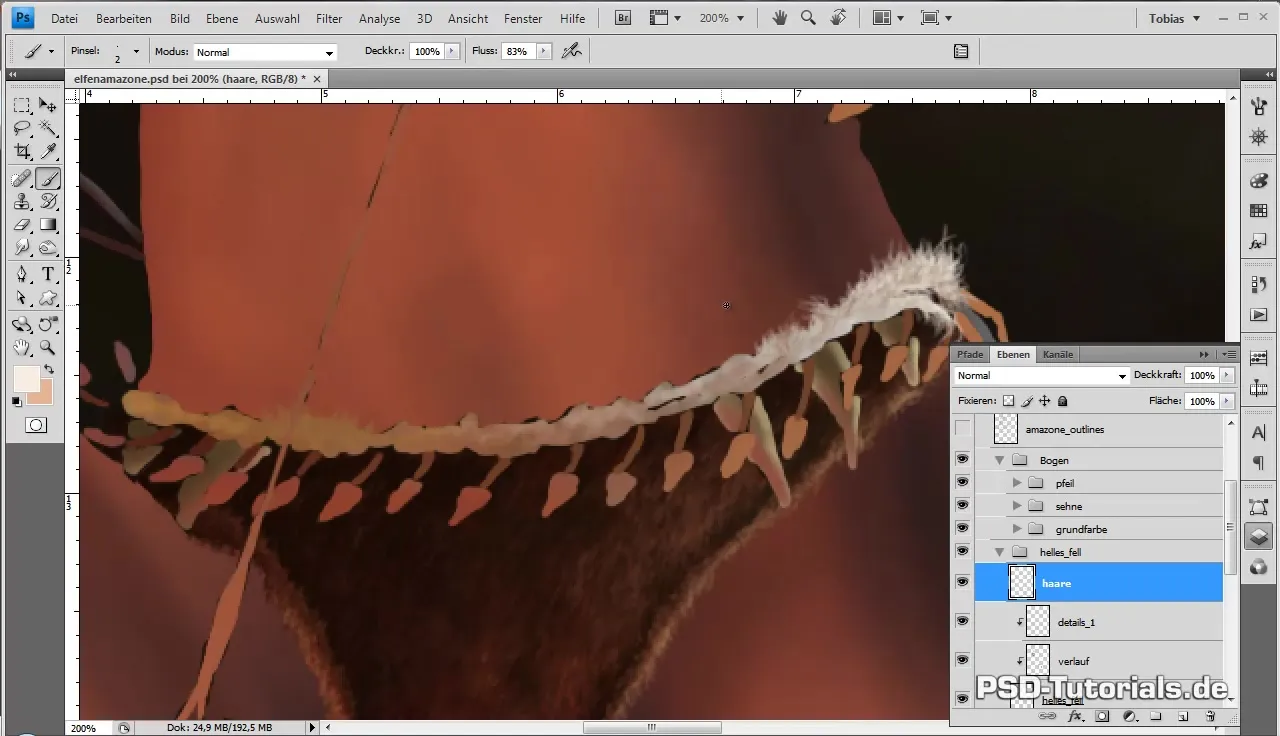The height and width of the screenshot is (736, 1280).
Task: Hide the grundfarbe group
Action: click(x=963, y=529)
